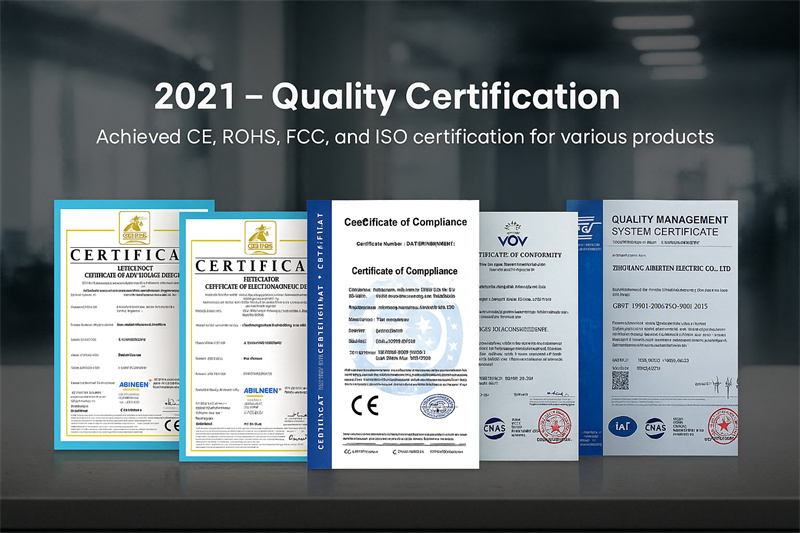This screenshot has height=533, width=800.
Task: Click the "ELECTRIC CO., LTD" company name
Action: (671, 268)
